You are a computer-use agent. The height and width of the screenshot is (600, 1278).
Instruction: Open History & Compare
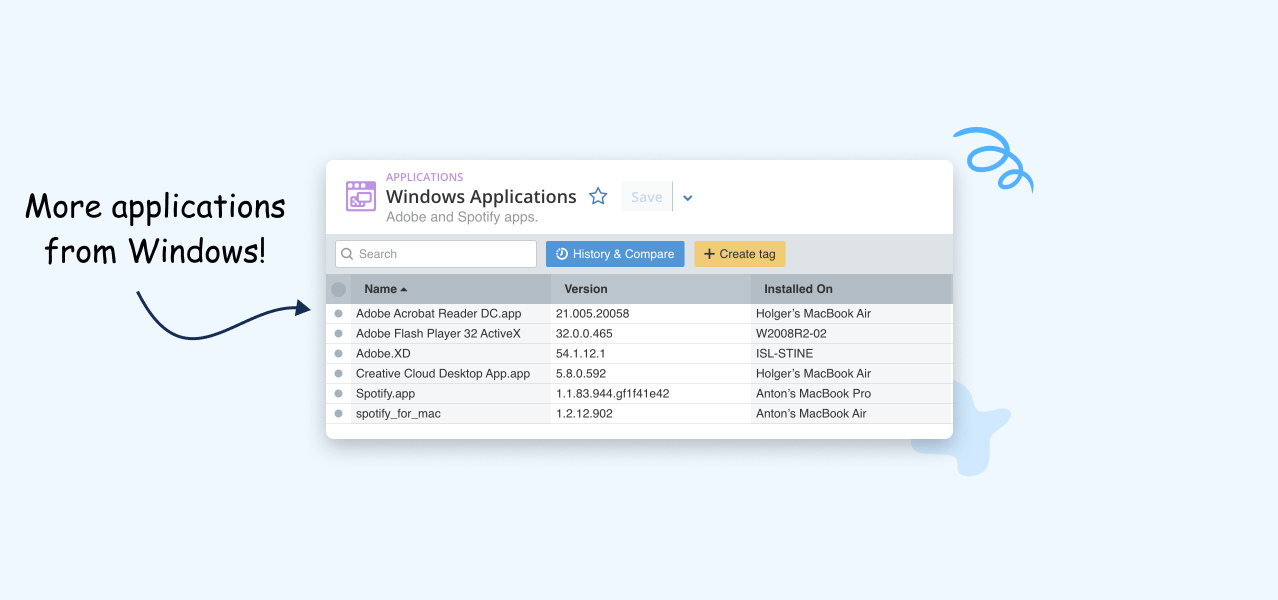pyautogui.click(x=615, y=254)
